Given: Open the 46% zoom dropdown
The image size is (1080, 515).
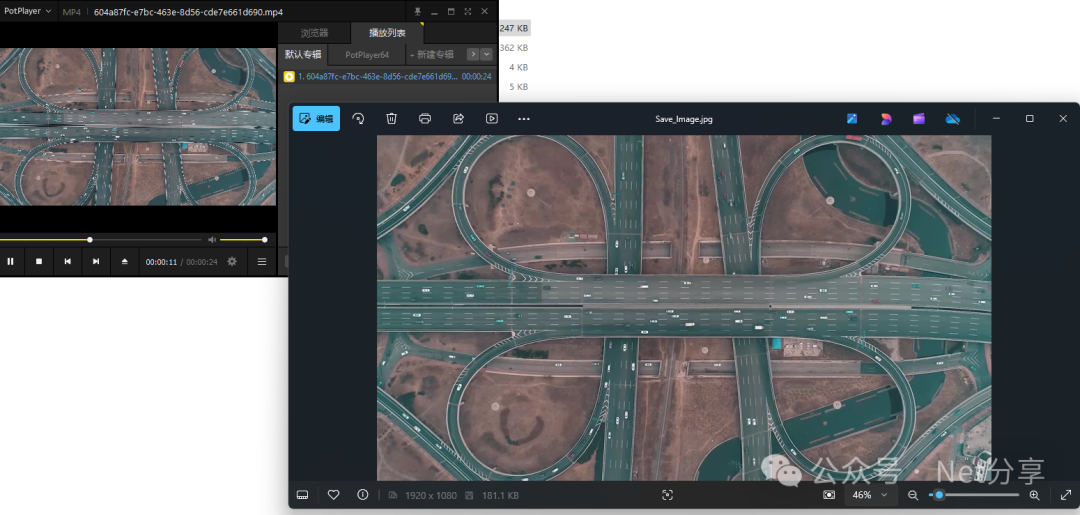Looking at the screenshot, I should click(866, 495).
